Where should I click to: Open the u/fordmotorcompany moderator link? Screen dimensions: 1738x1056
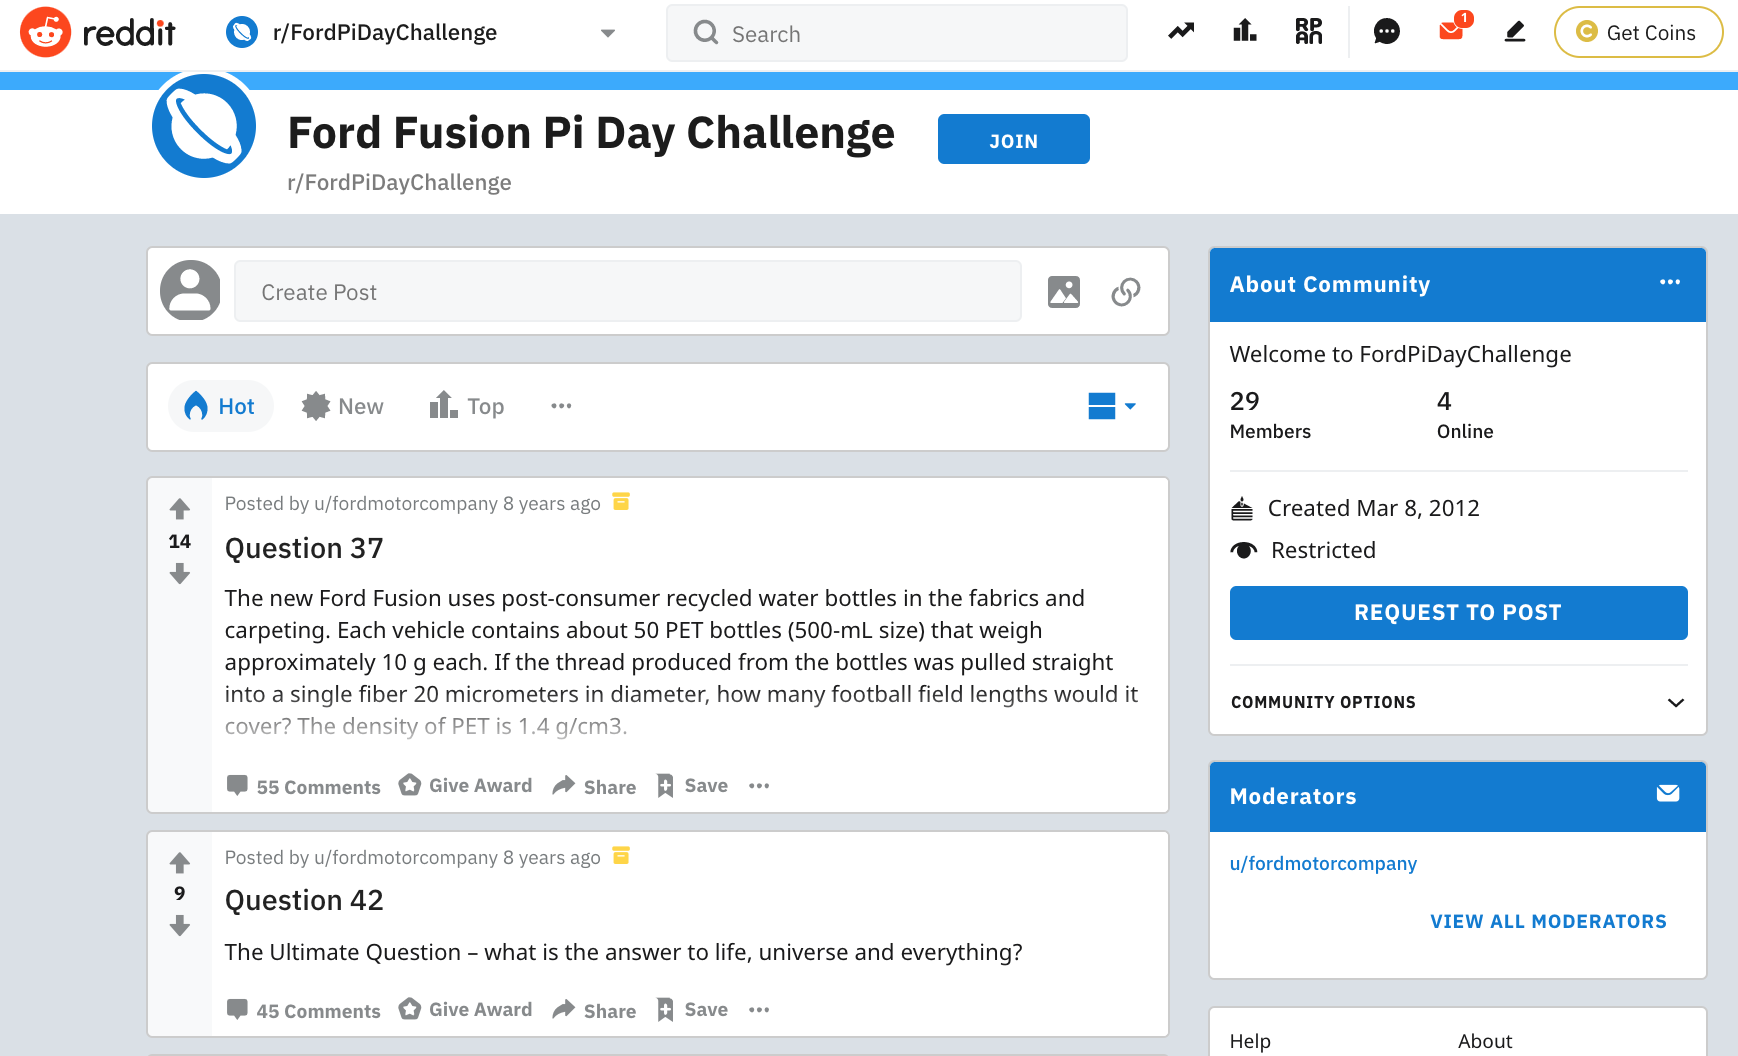point(1323,863)
